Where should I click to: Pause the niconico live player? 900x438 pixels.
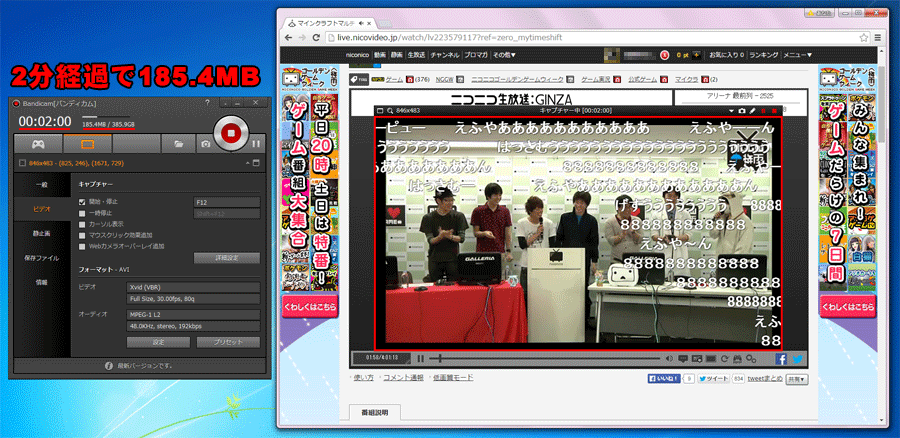click(421, 359)
